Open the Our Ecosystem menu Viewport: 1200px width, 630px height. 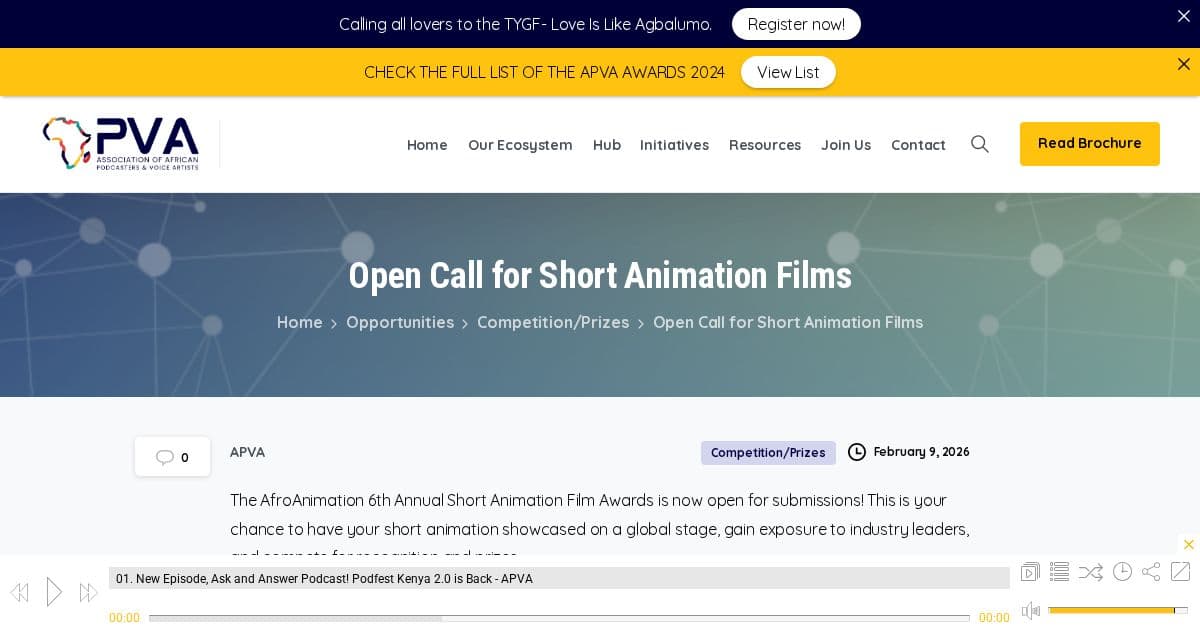(520, 145)
